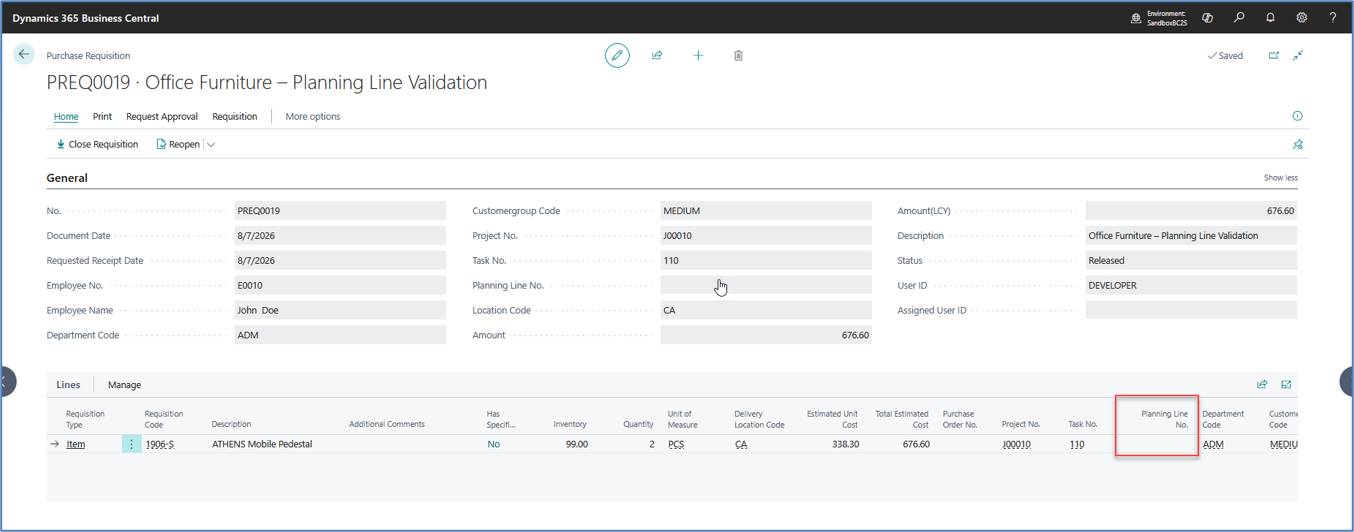Open Request Approval menu

coord(162,116)
